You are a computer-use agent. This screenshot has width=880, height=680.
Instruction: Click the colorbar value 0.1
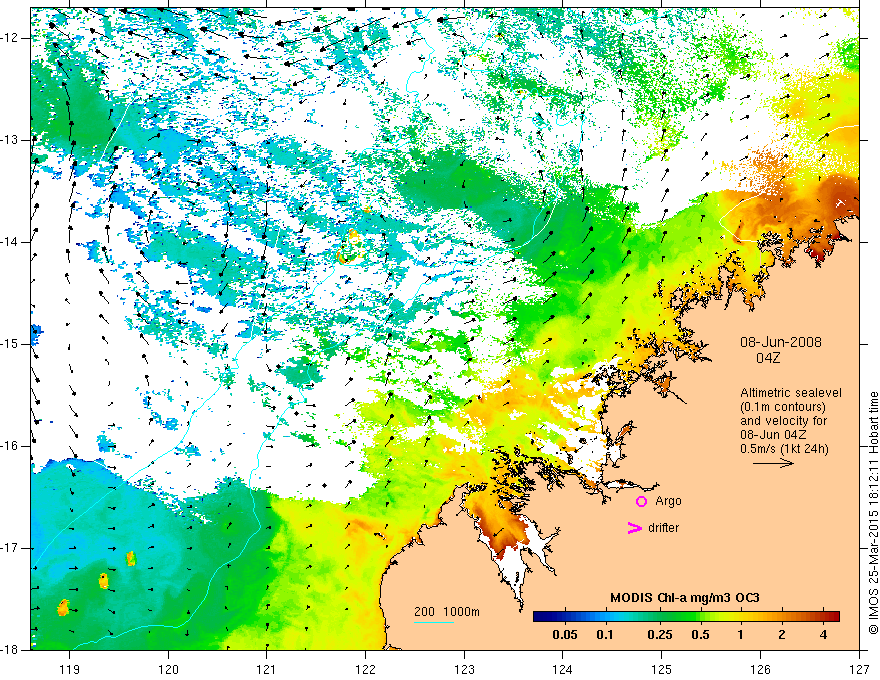pos(604,635)
